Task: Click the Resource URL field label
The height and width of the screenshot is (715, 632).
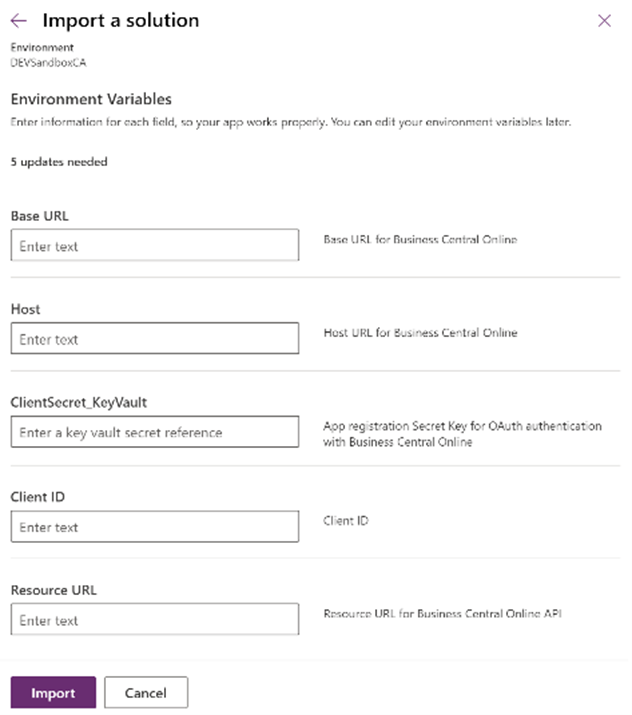Action: click(x=53, y=590)
